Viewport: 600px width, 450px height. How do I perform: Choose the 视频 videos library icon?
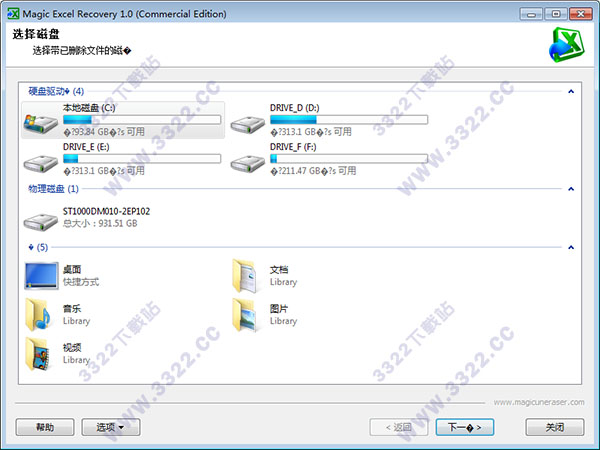(x=38, y=354)
